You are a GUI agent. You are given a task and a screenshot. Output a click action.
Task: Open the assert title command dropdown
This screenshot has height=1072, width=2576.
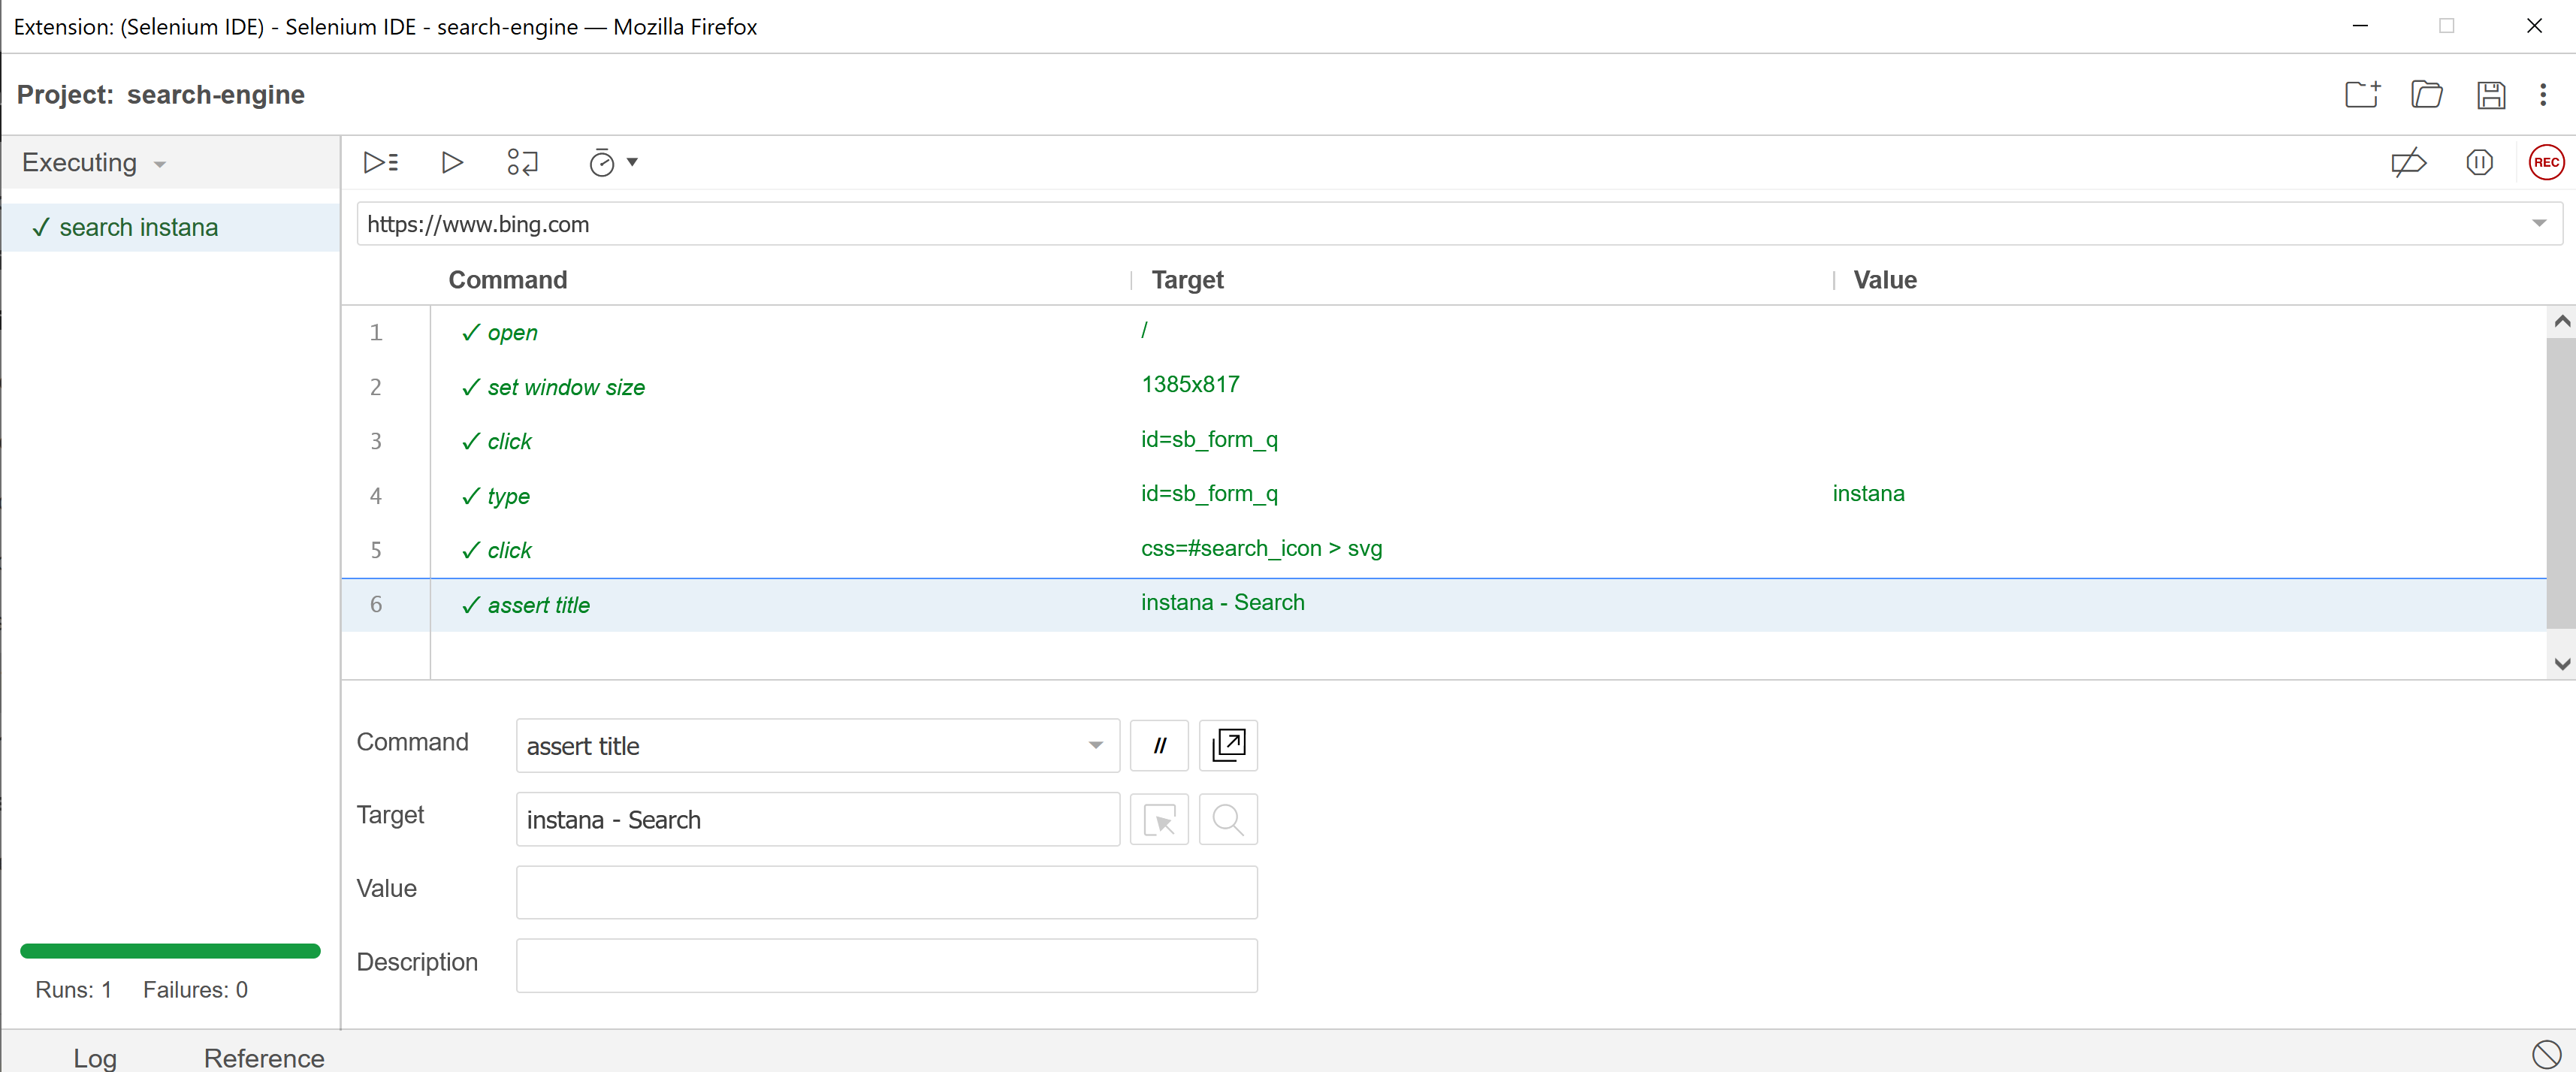point(1095,746)
